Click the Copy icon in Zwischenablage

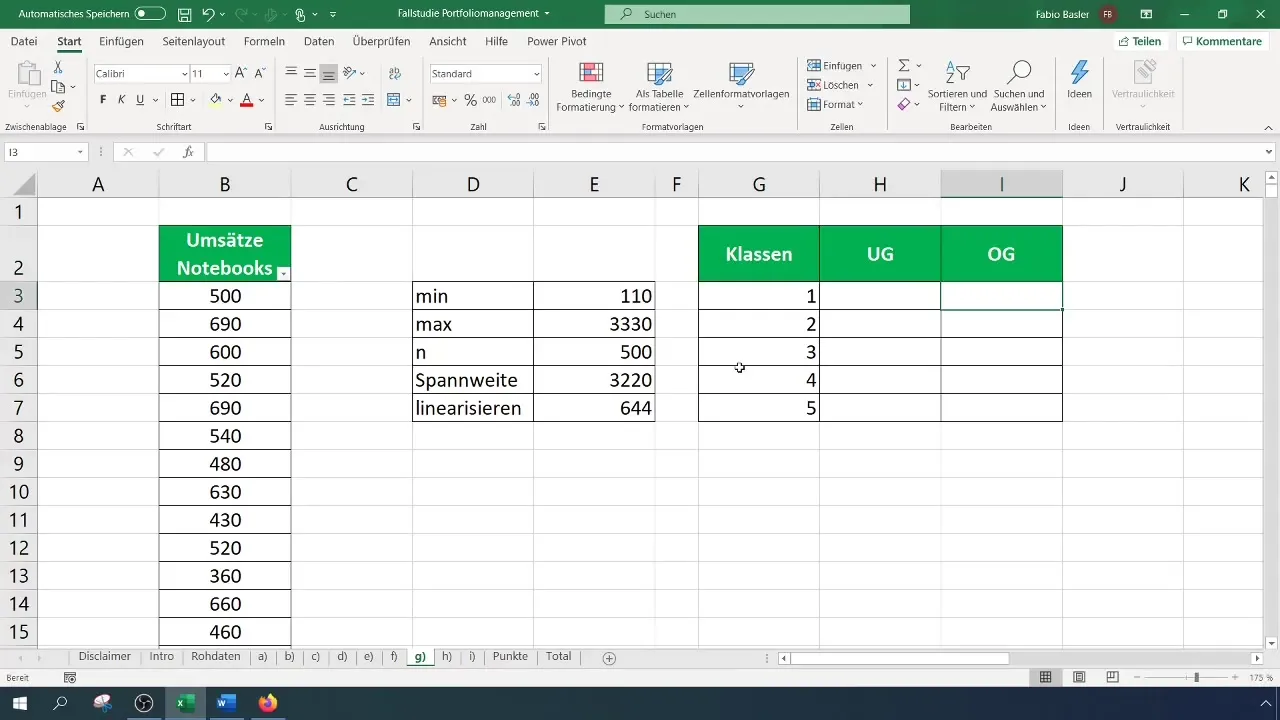point(58,87)
